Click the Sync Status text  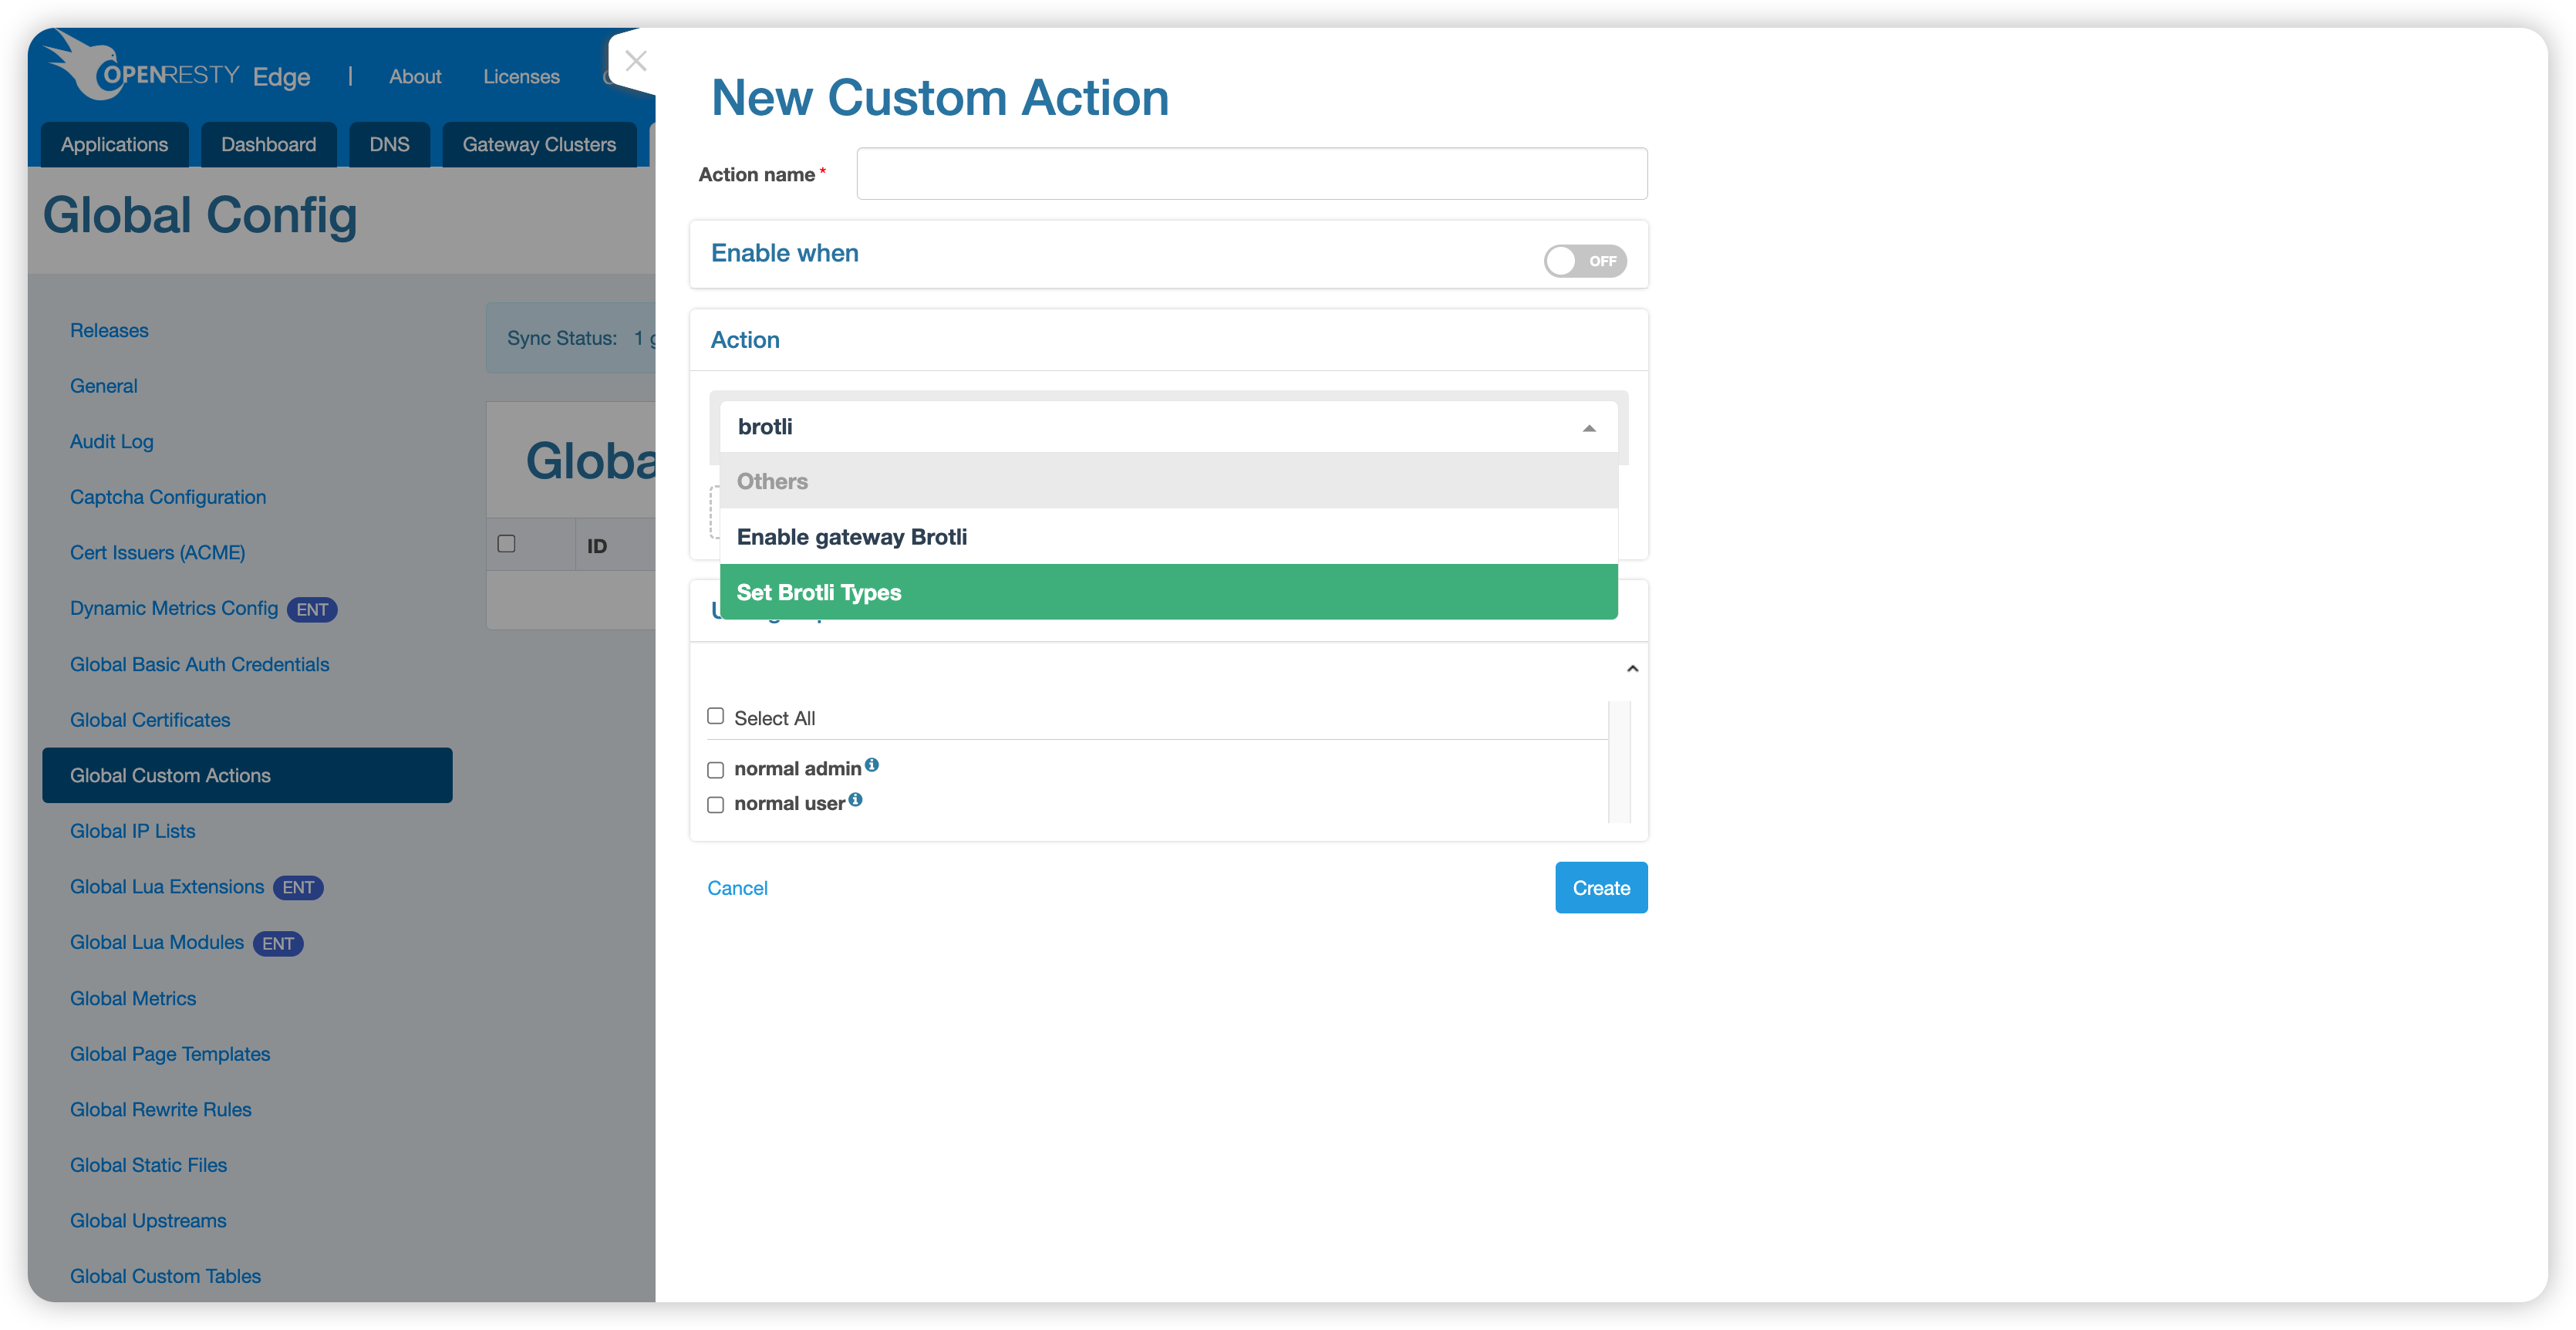562,338
